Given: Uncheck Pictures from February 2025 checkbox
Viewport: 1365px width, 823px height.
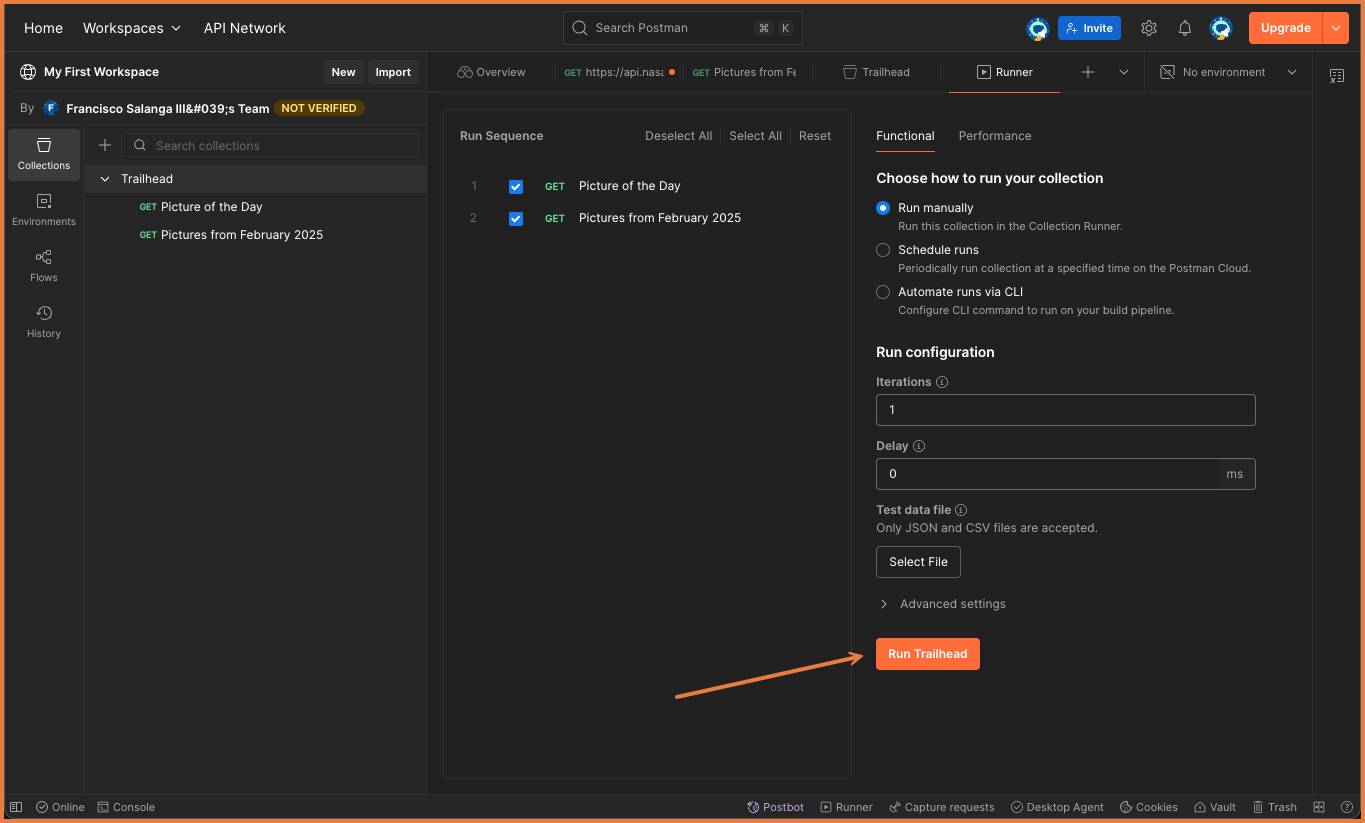Looking at the screenshot, I should tap(516, 218).
